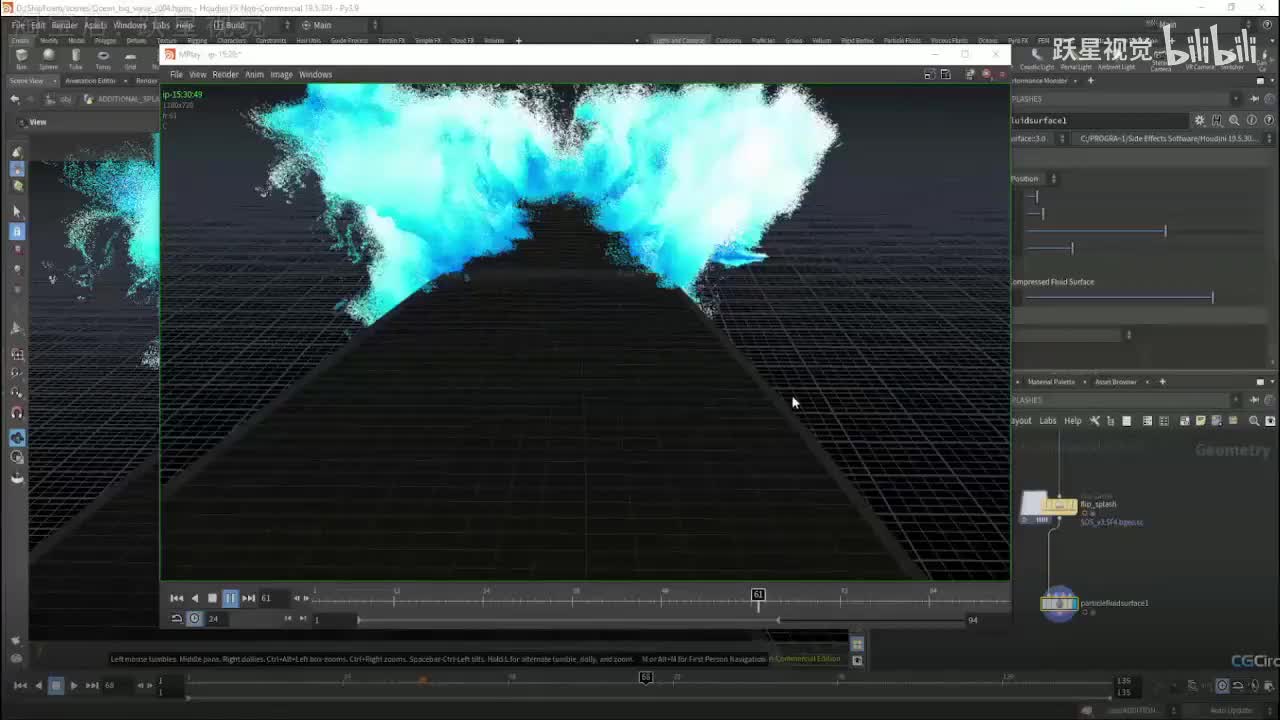Create Grid from the Create shelf
Screen dimensions: 1280x720
[x=130, y=59]
